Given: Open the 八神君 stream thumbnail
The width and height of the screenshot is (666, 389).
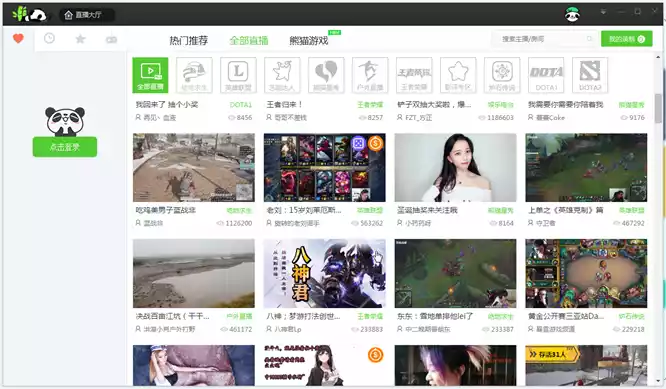Looking at the screenshot, I should (325, 273).
